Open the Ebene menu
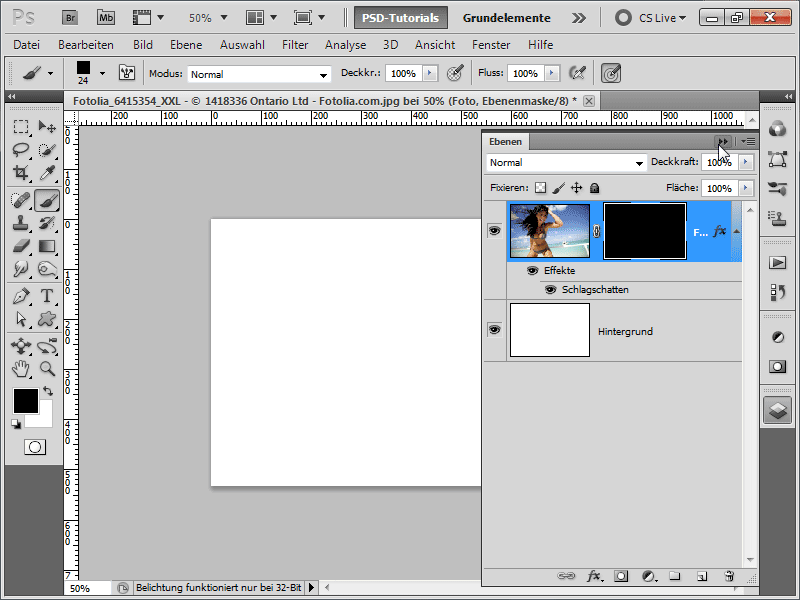Screen dimensions: 800x600 186,45
